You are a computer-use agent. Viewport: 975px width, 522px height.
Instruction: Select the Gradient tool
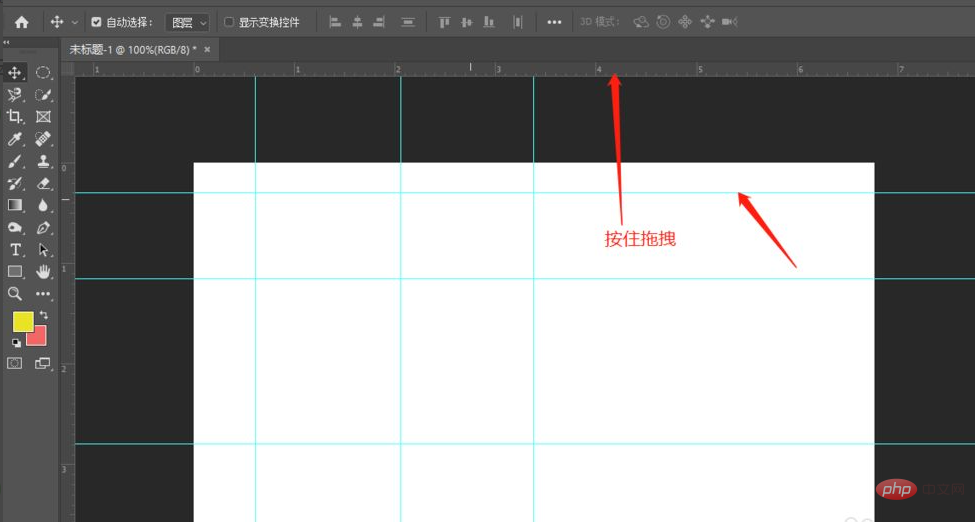click(14, 205)
